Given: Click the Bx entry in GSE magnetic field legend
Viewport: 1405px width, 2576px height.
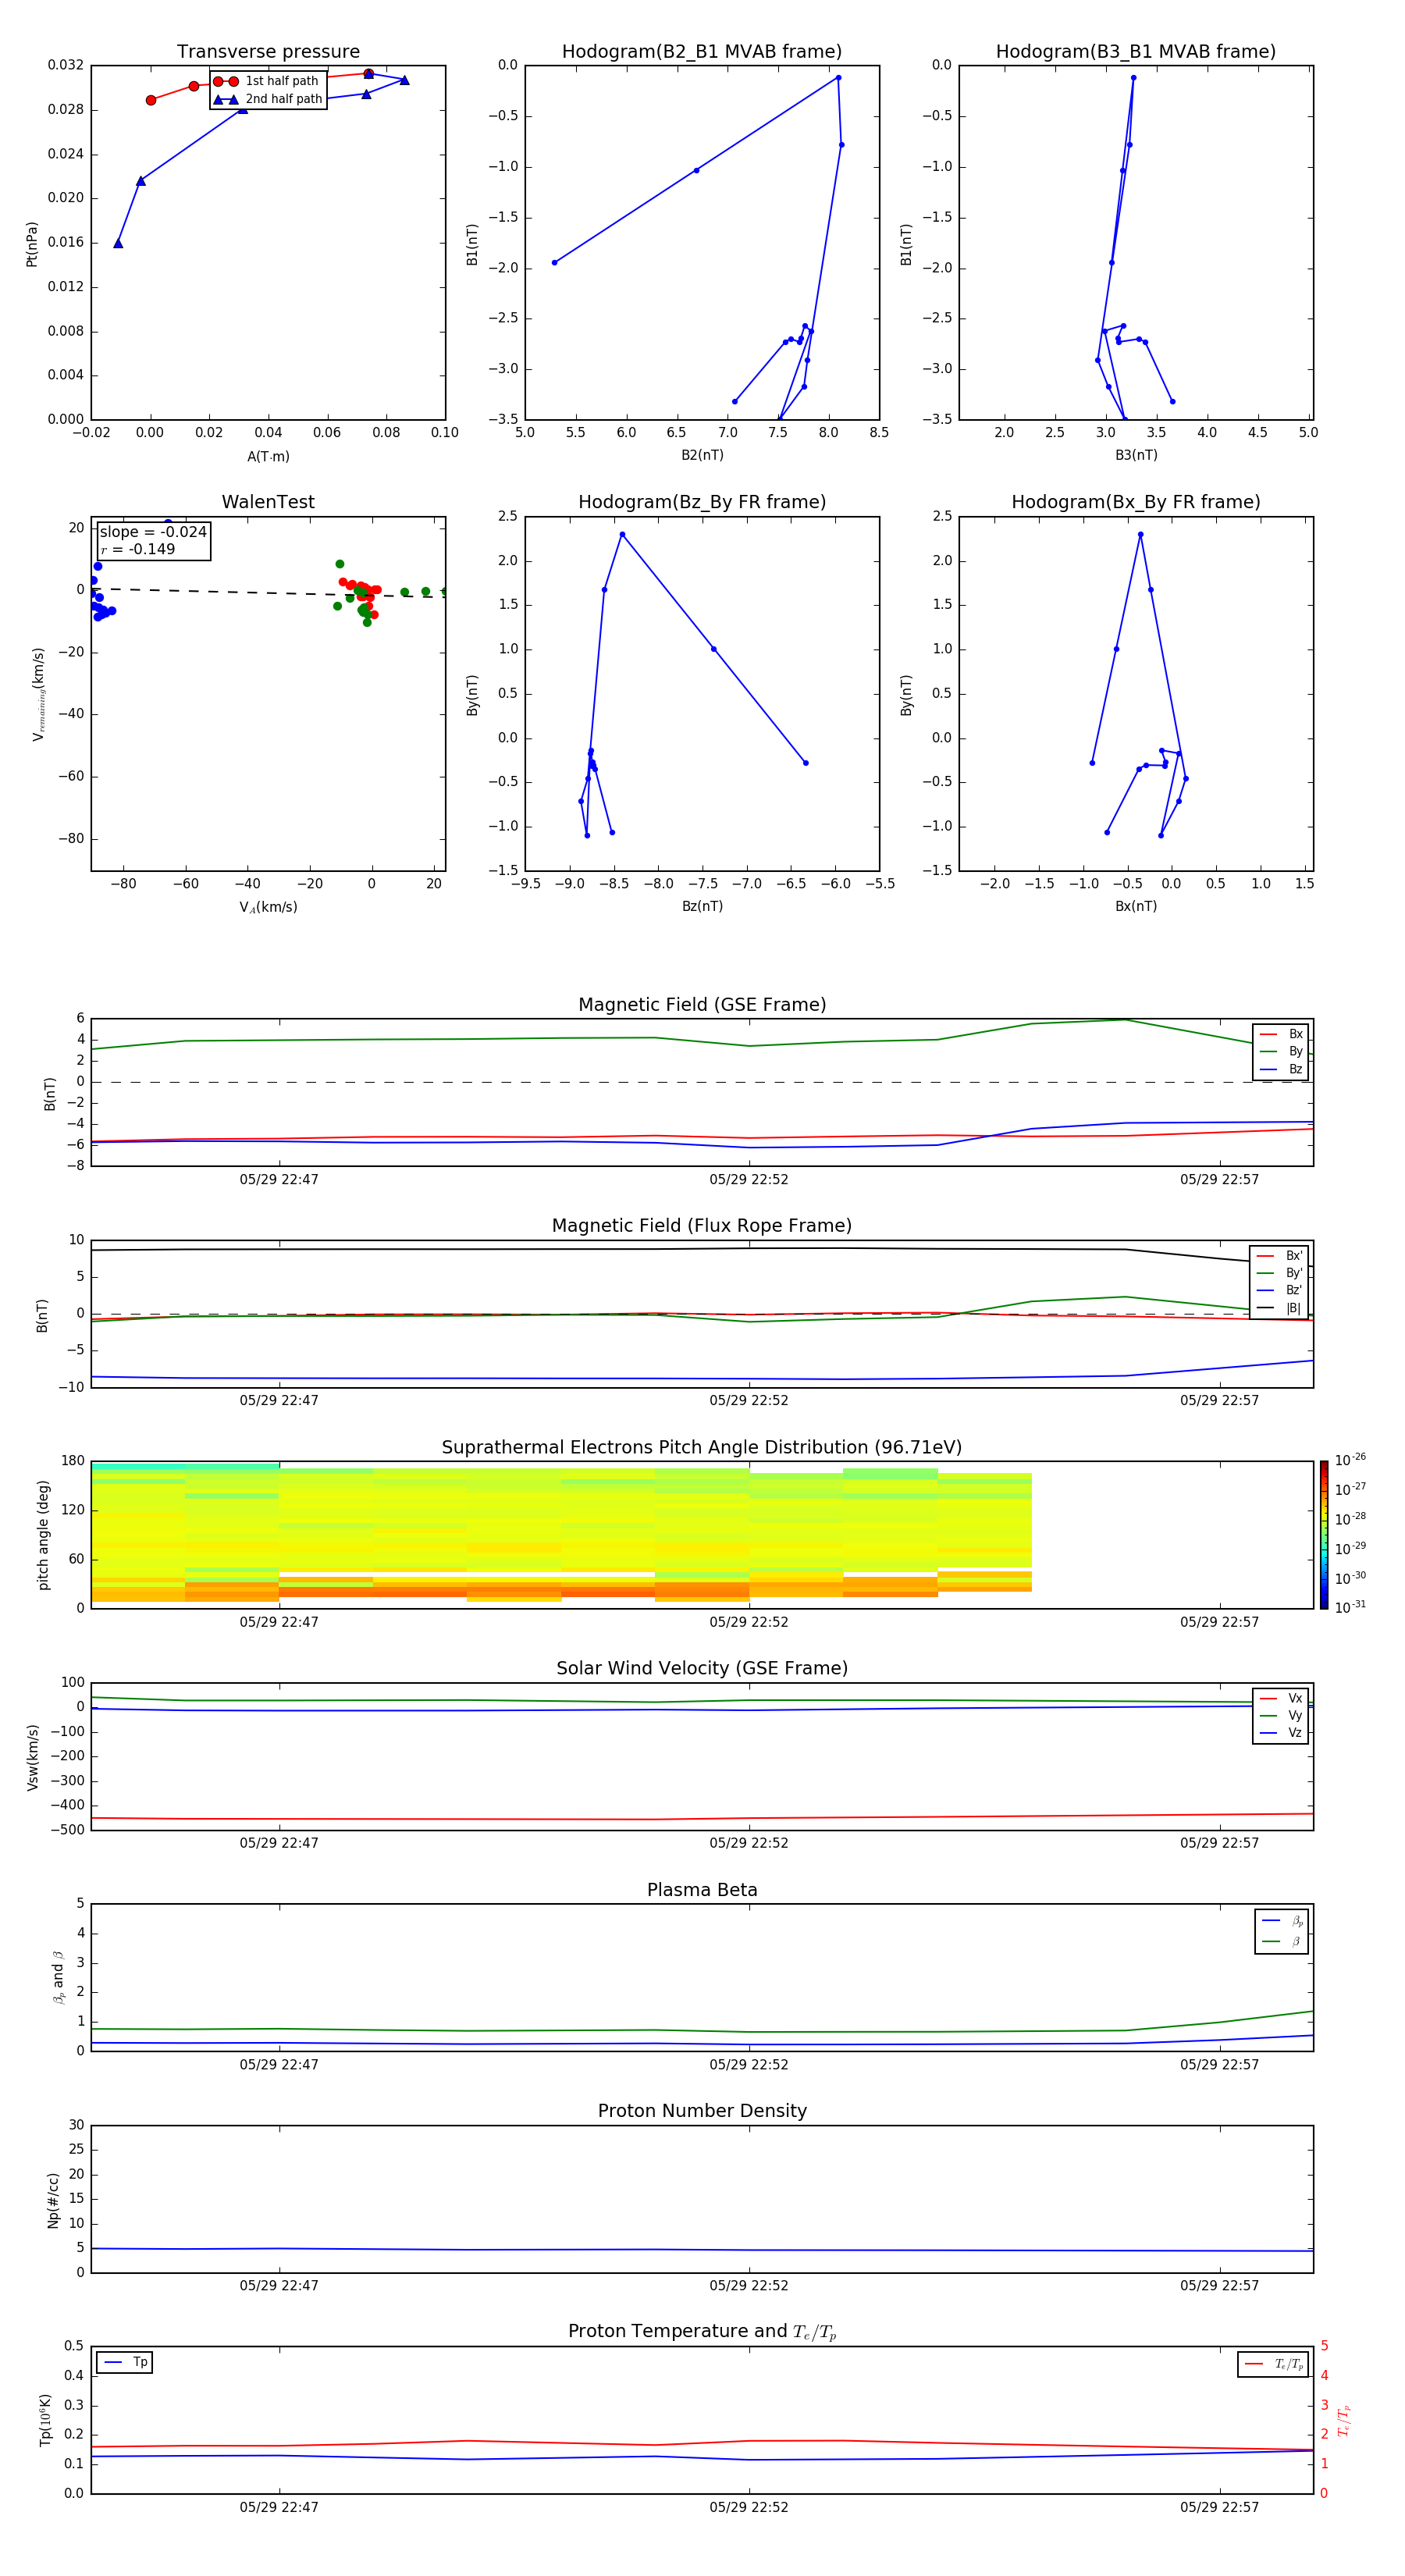Looking at the screenshot, I should click(1281, 1035).
